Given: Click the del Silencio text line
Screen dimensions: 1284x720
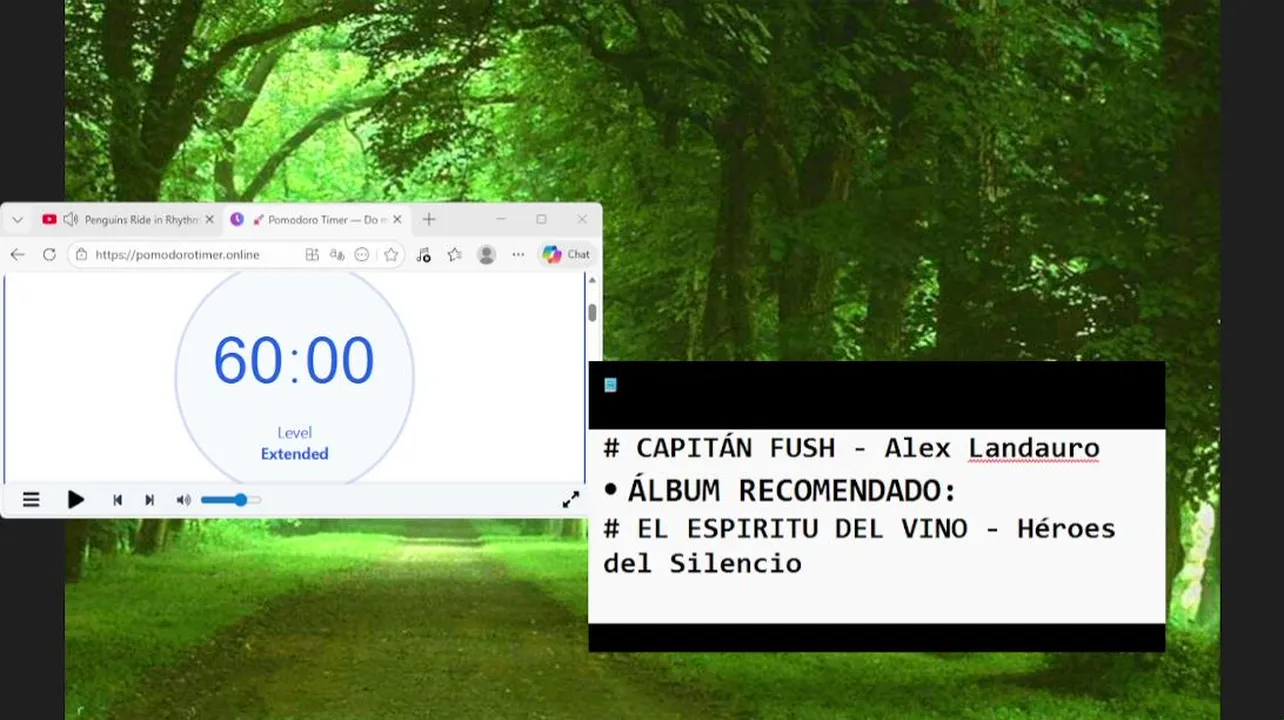Looking at the screenshot, I should [702, 564].
